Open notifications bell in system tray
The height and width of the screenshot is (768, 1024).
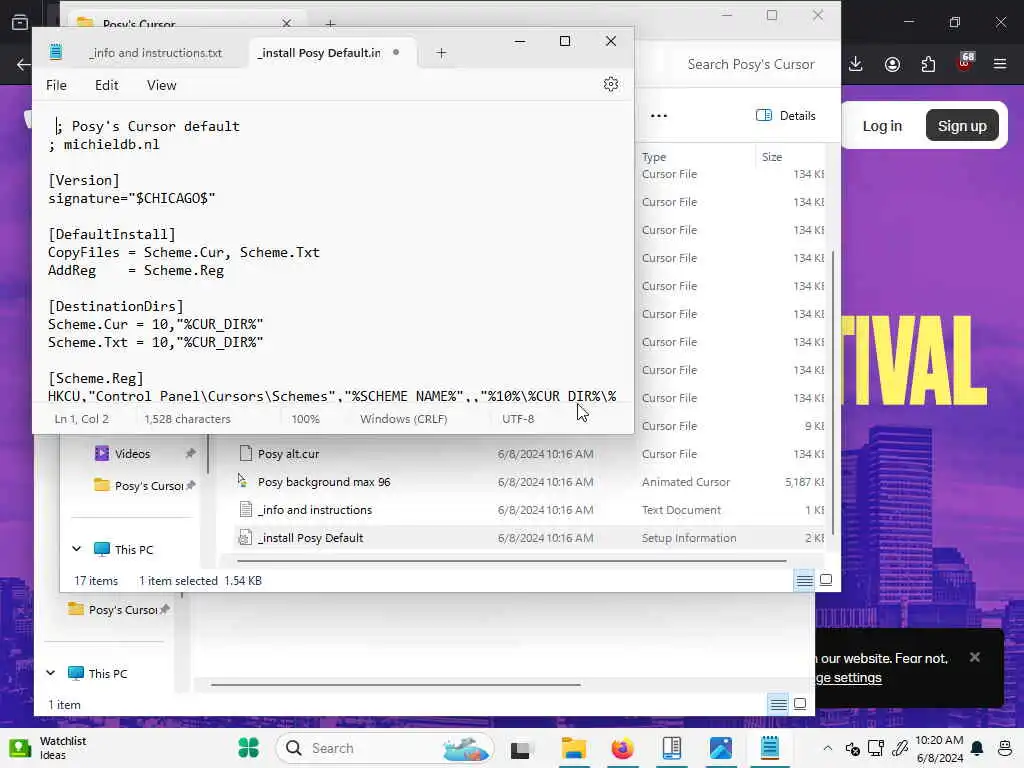click(977, 748)
